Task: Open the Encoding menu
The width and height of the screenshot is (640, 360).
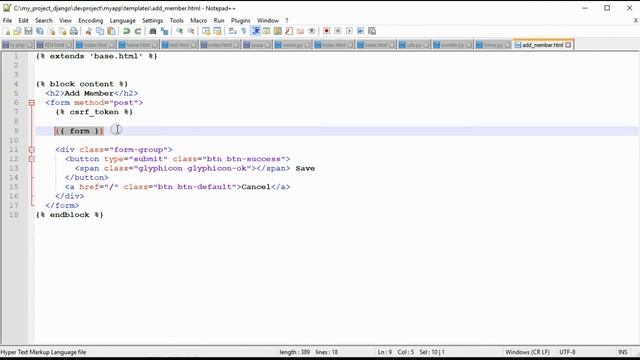Action: point(91,20)
